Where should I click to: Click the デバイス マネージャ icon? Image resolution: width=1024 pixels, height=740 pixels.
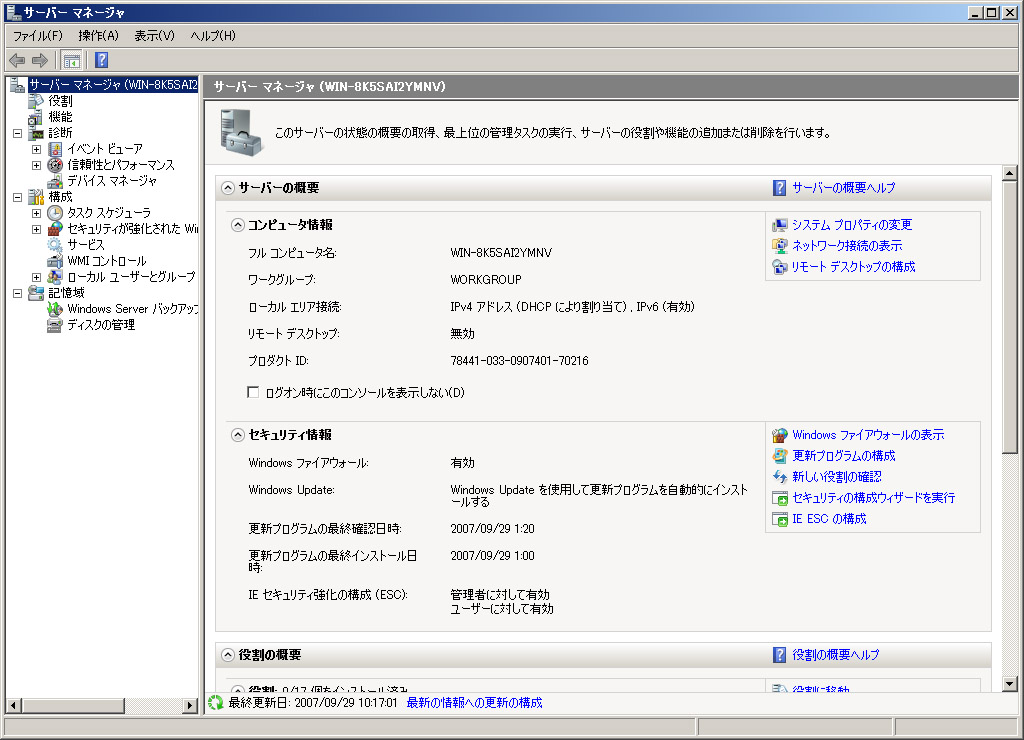(x=56, y=181)
